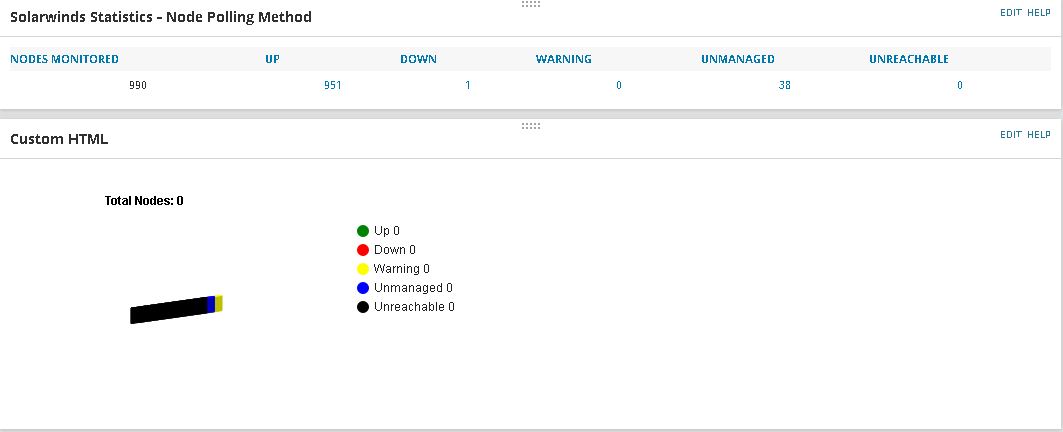The image size is (1063, 432).
Task: Click the 'Down 0' legend label
Action: [395, 250]
